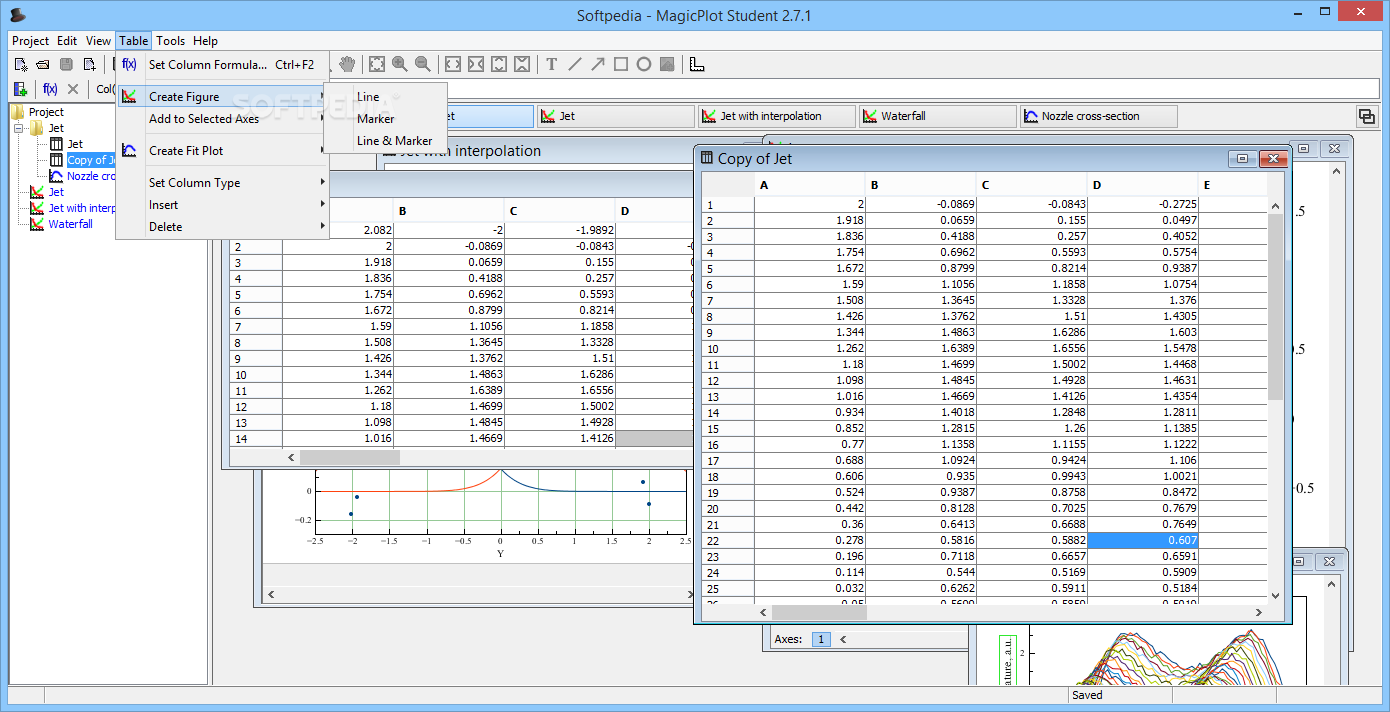Viewport: 1390px width, 712px height.
Task: Switch to Jet with interpolation tab
Action: (x=776, y=116)
